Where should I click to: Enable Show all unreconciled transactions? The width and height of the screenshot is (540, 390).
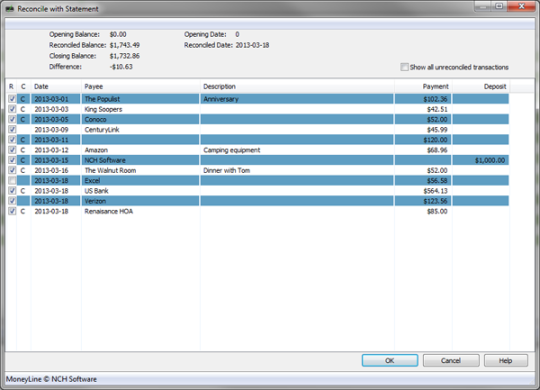coord(404,67)
